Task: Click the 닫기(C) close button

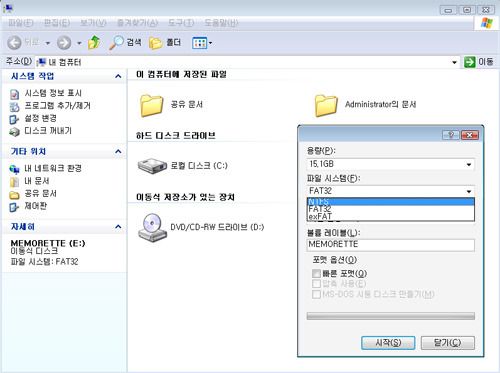Action: (x=448, y=343)
